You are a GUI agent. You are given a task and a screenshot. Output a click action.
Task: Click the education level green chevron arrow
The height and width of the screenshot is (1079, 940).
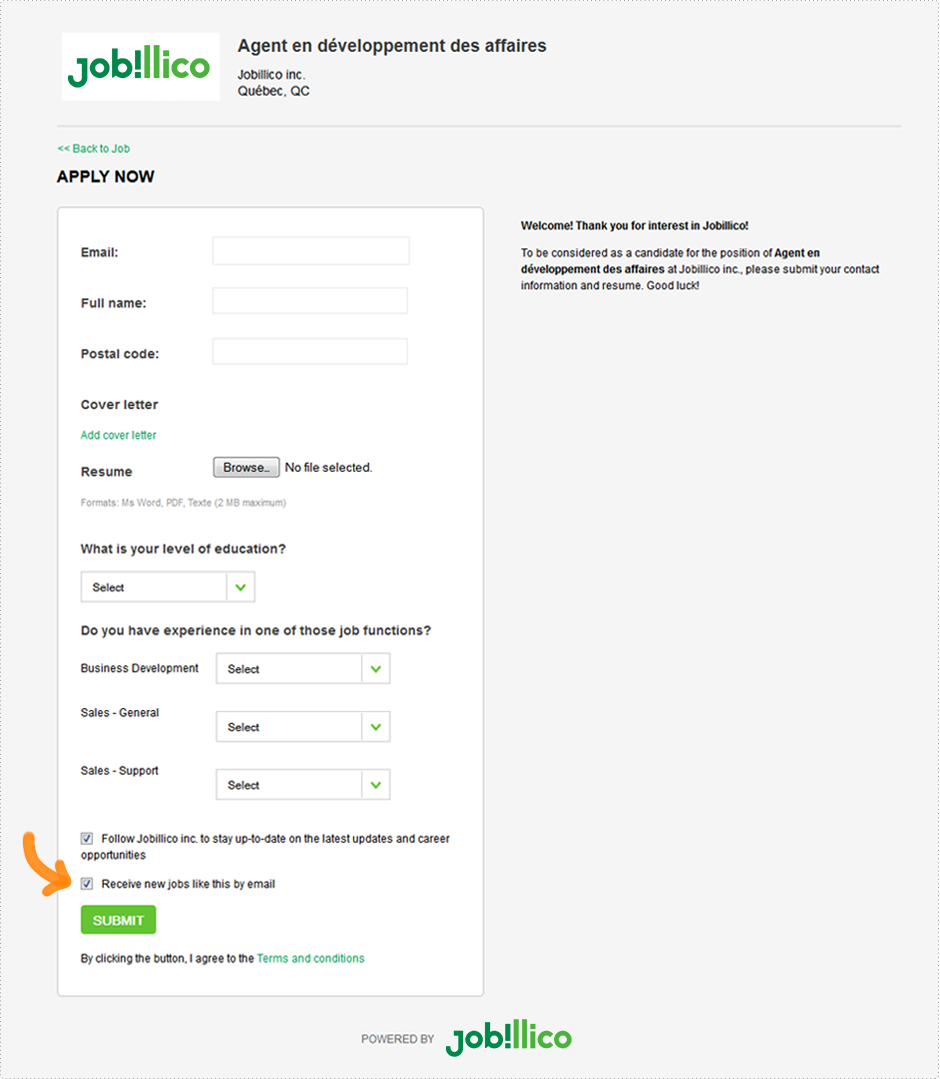point(240,587)
